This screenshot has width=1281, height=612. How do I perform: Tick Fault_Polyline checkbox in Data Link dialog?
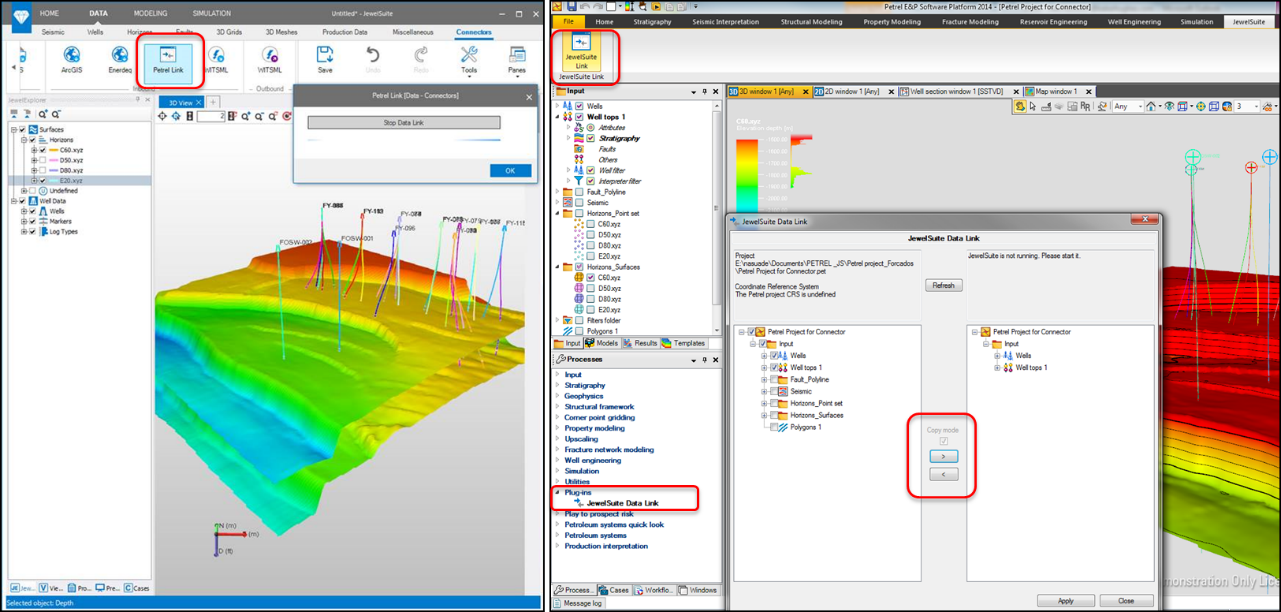coord(775,380)
